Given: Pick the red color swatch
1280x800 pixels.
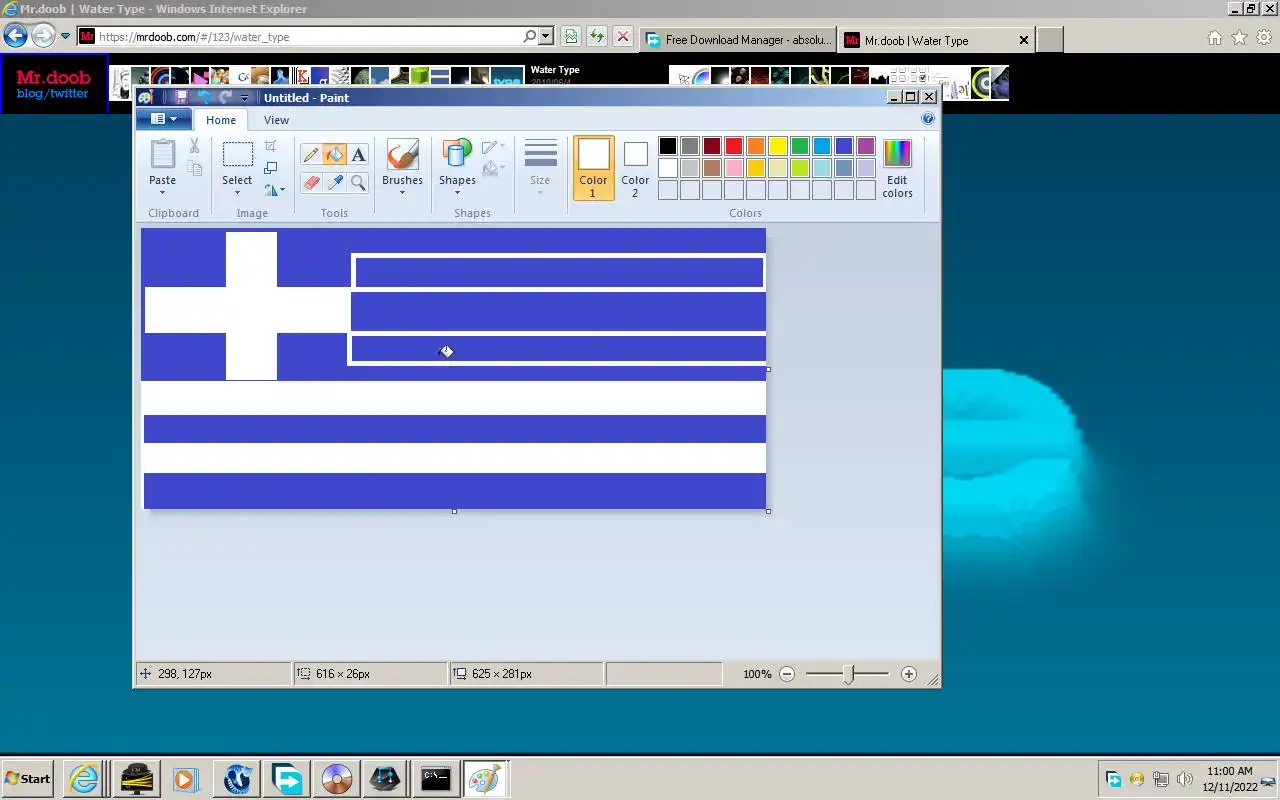Looking at the screenshot, I should pos(734,146).
